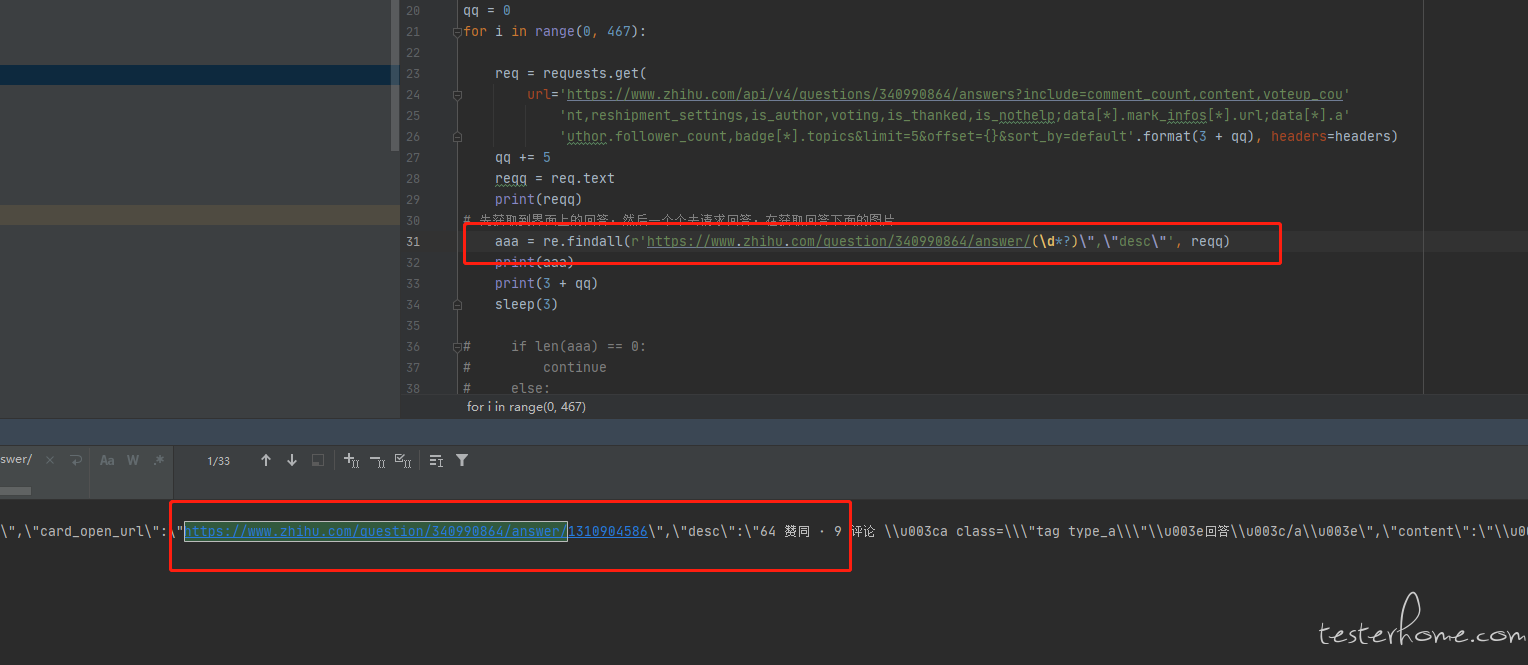Viewport: 1528px width, 665px height.
Task: Click 'headers=headers' argument on line 26
Action: 1331,137
